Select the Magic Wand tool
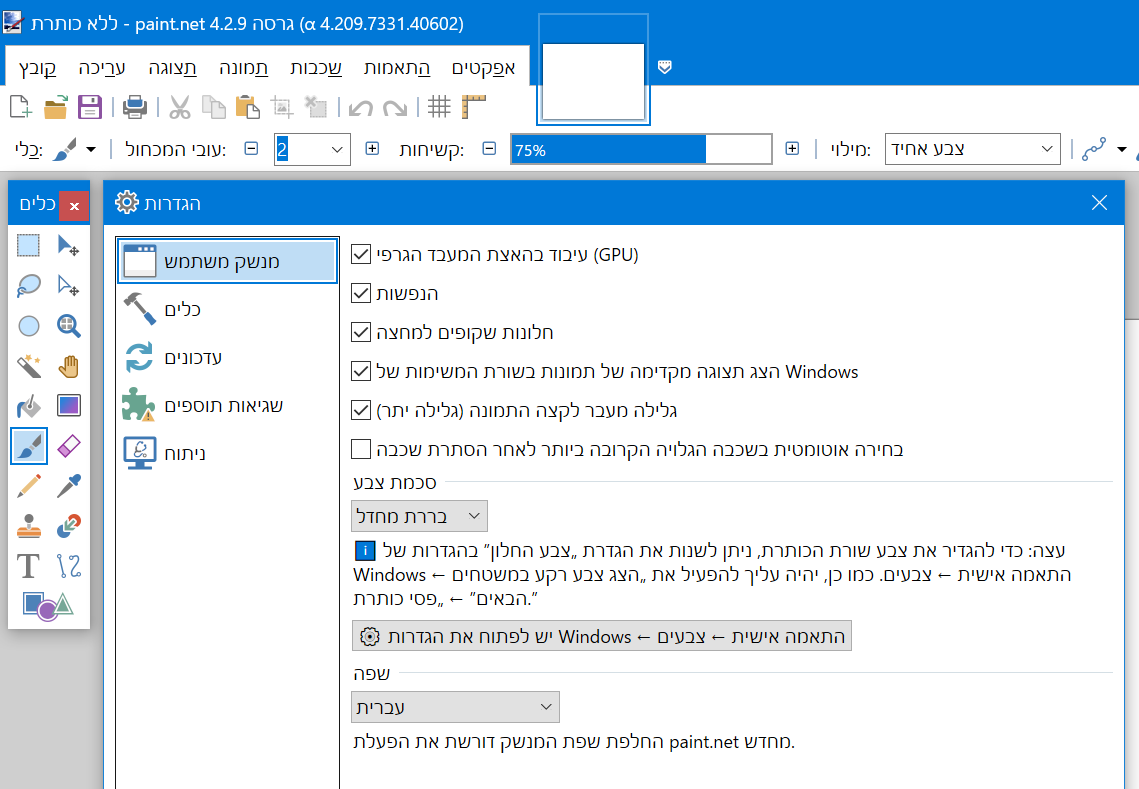 (28, 365)
